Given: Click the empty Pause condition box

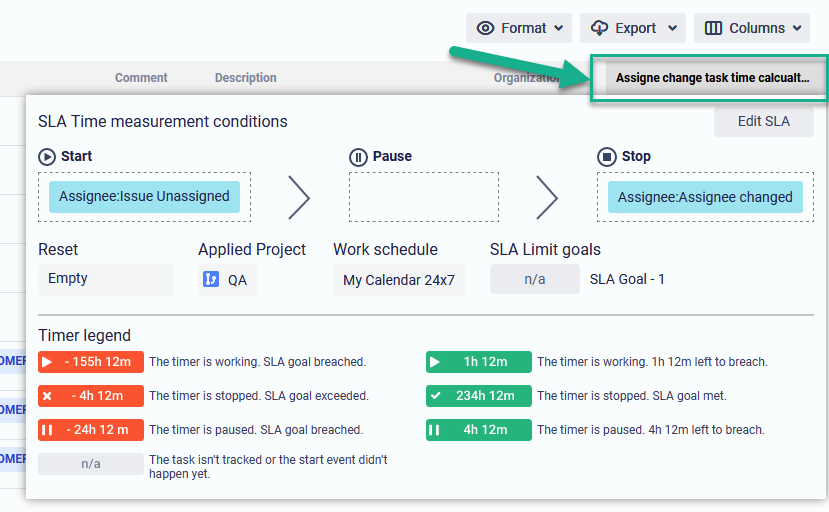Looking at the screenshot, I should pyautogui.click(x=423, y=197).
